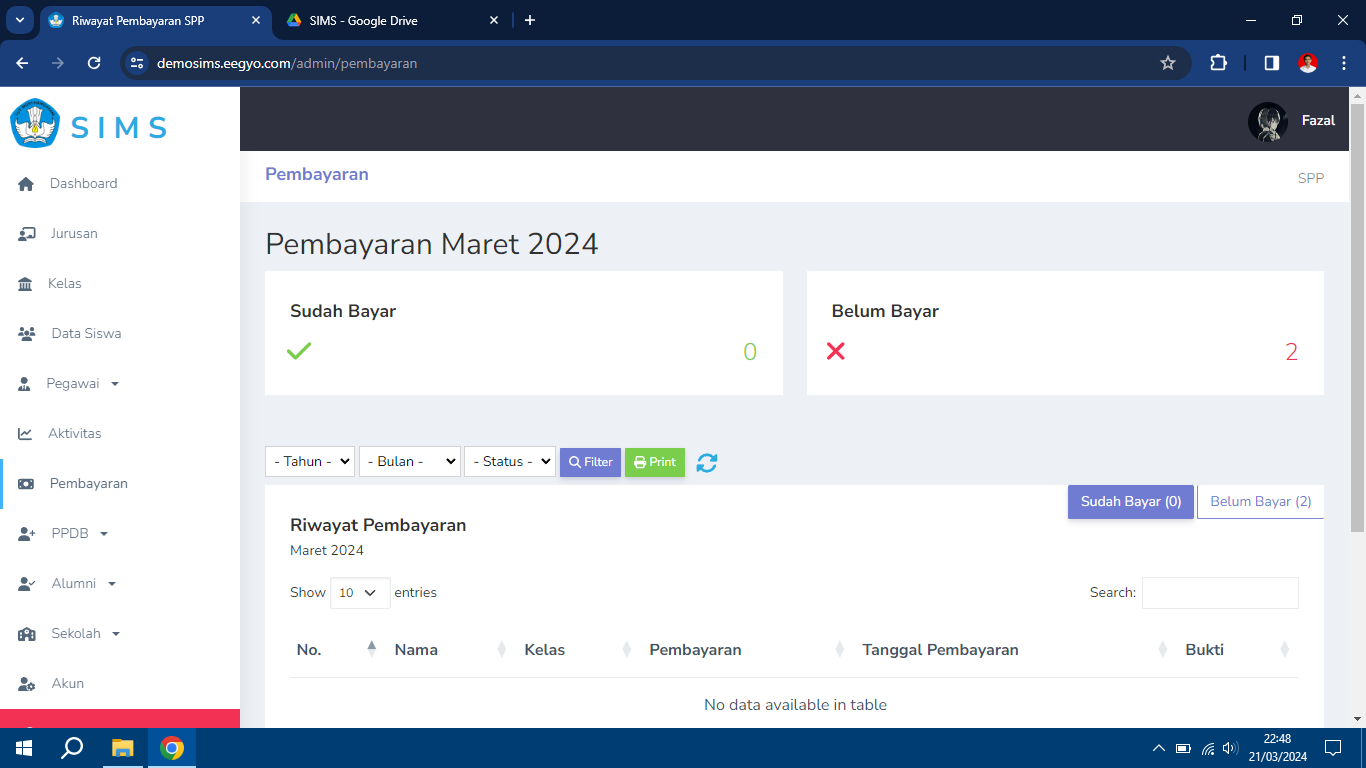Click the Aktivitas chart icon
Screen dimensions: 1366x768
26,434
